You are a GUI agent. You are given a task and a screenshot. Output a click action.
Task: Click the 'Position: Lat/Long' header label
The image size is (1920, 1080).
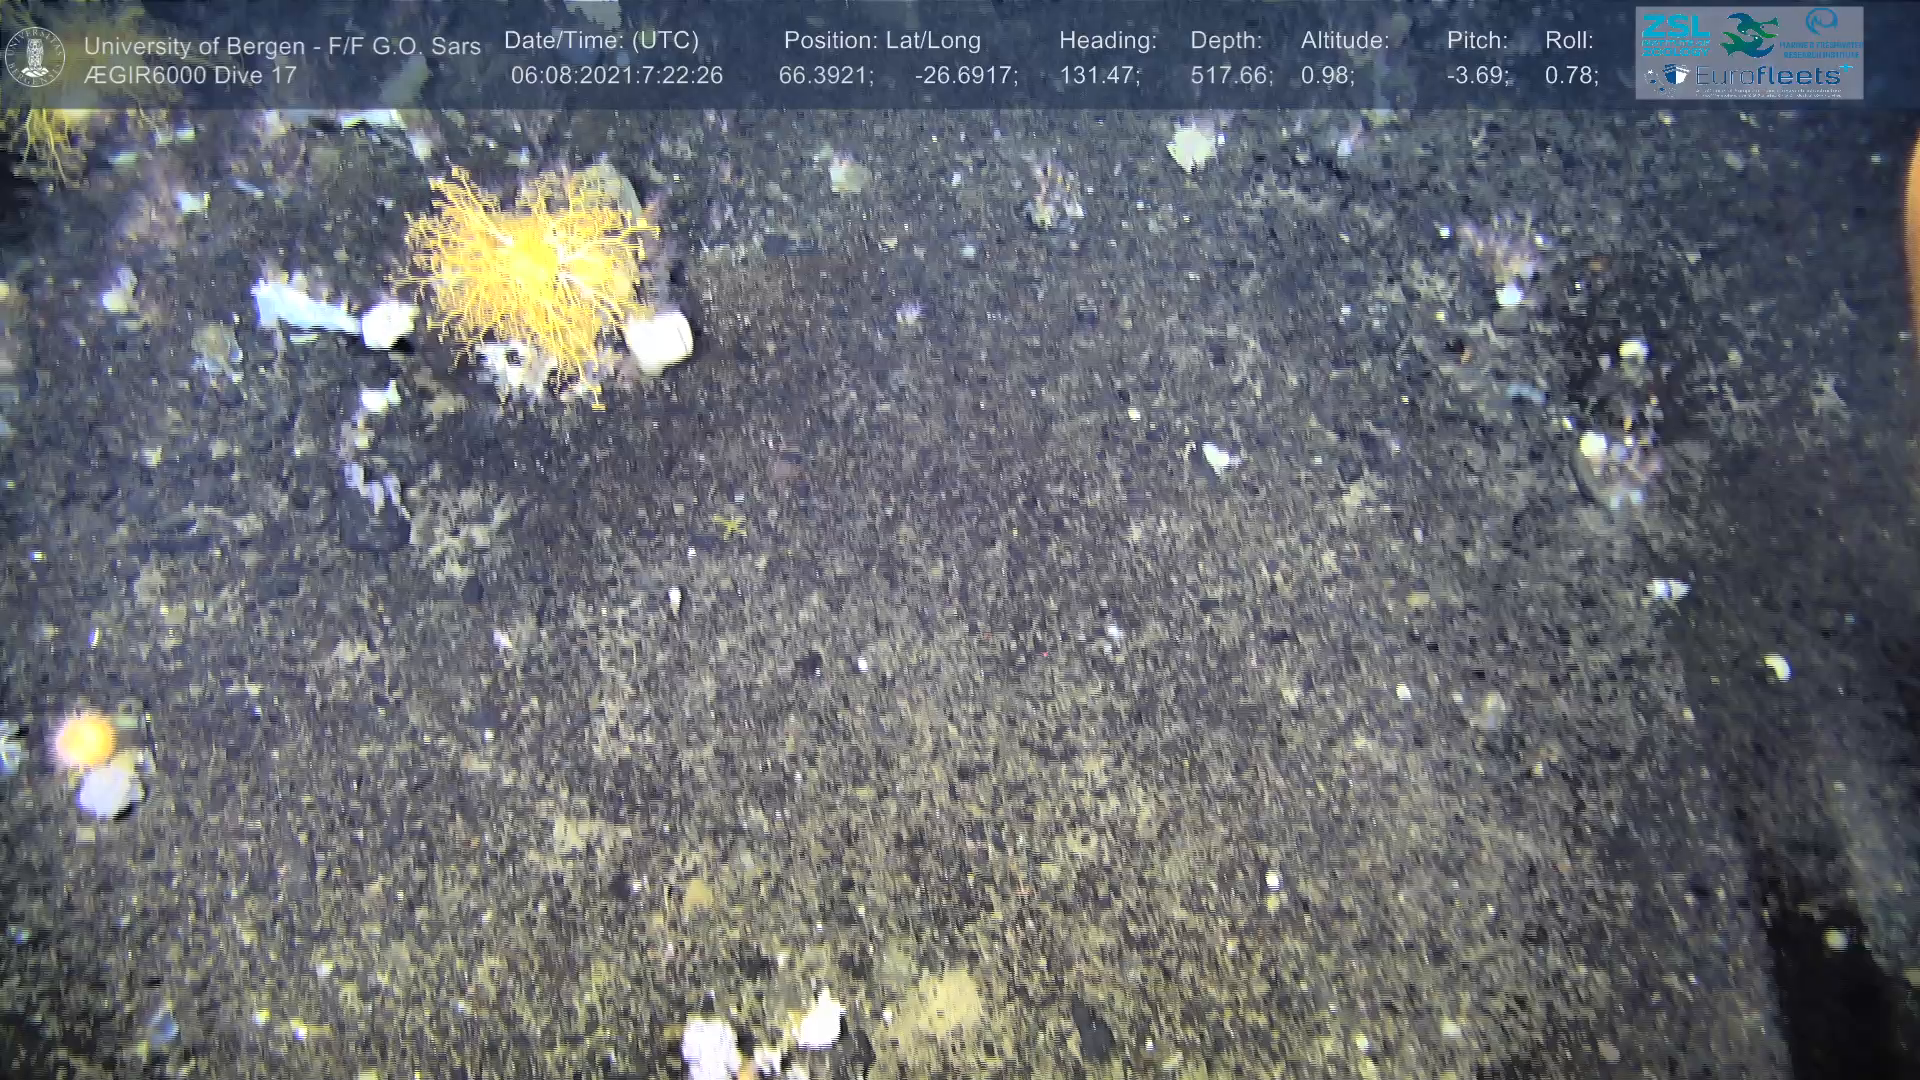(x=882, y=40)
